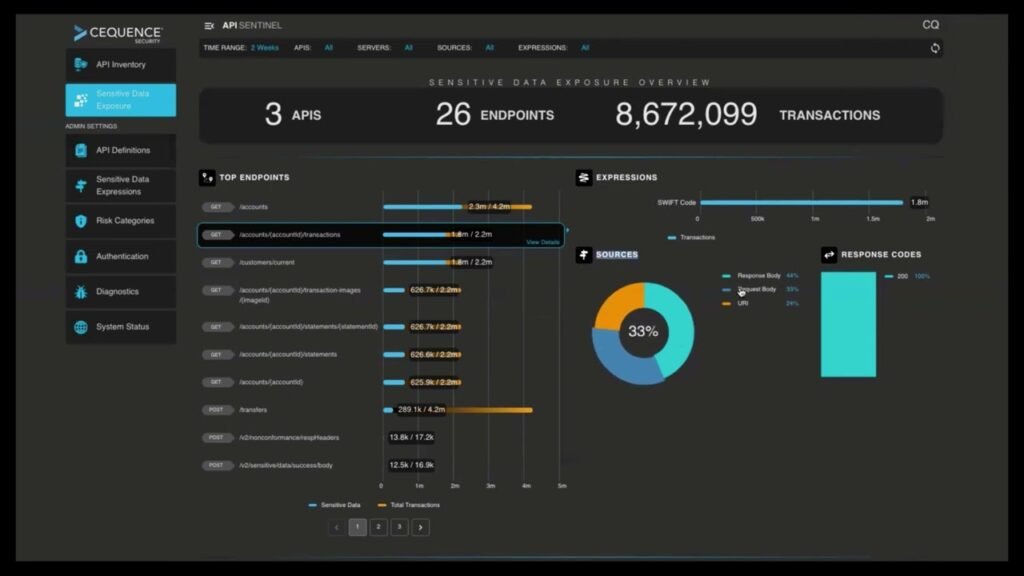
Task: Open the SERVERS filter dropdown
Action: coord(406,47)
